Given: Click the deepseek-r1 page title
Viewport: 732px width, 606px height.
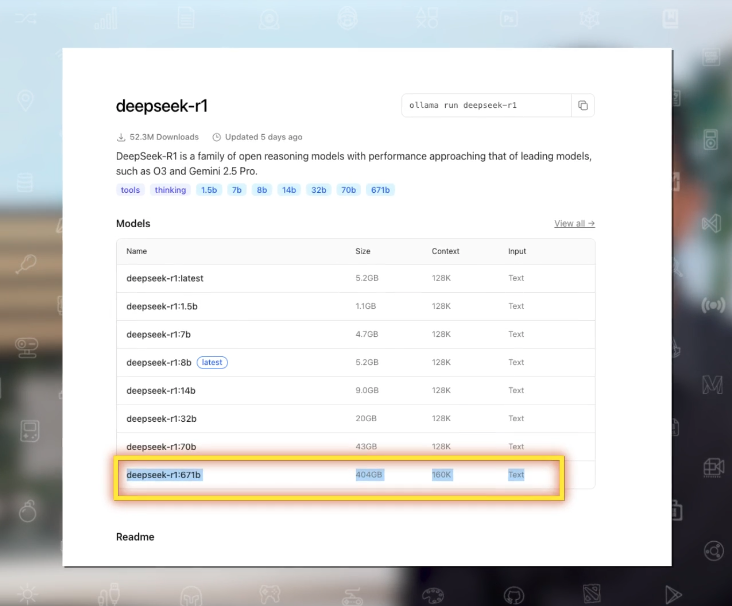Looking at the screenshot, I should coord(162,106).
